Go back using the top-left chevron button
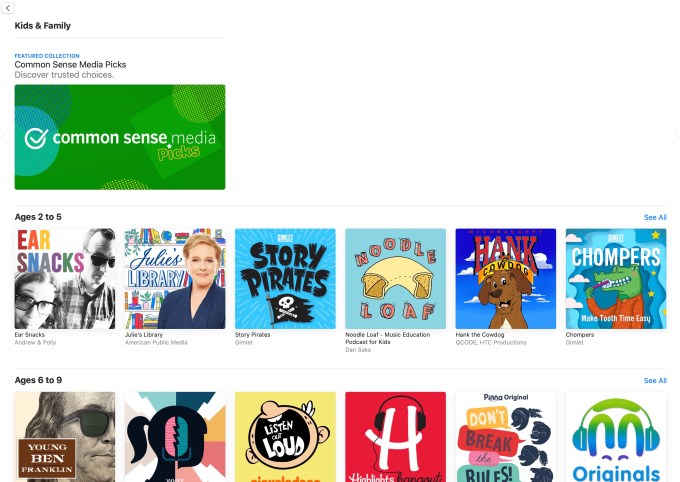 (8, 8)
